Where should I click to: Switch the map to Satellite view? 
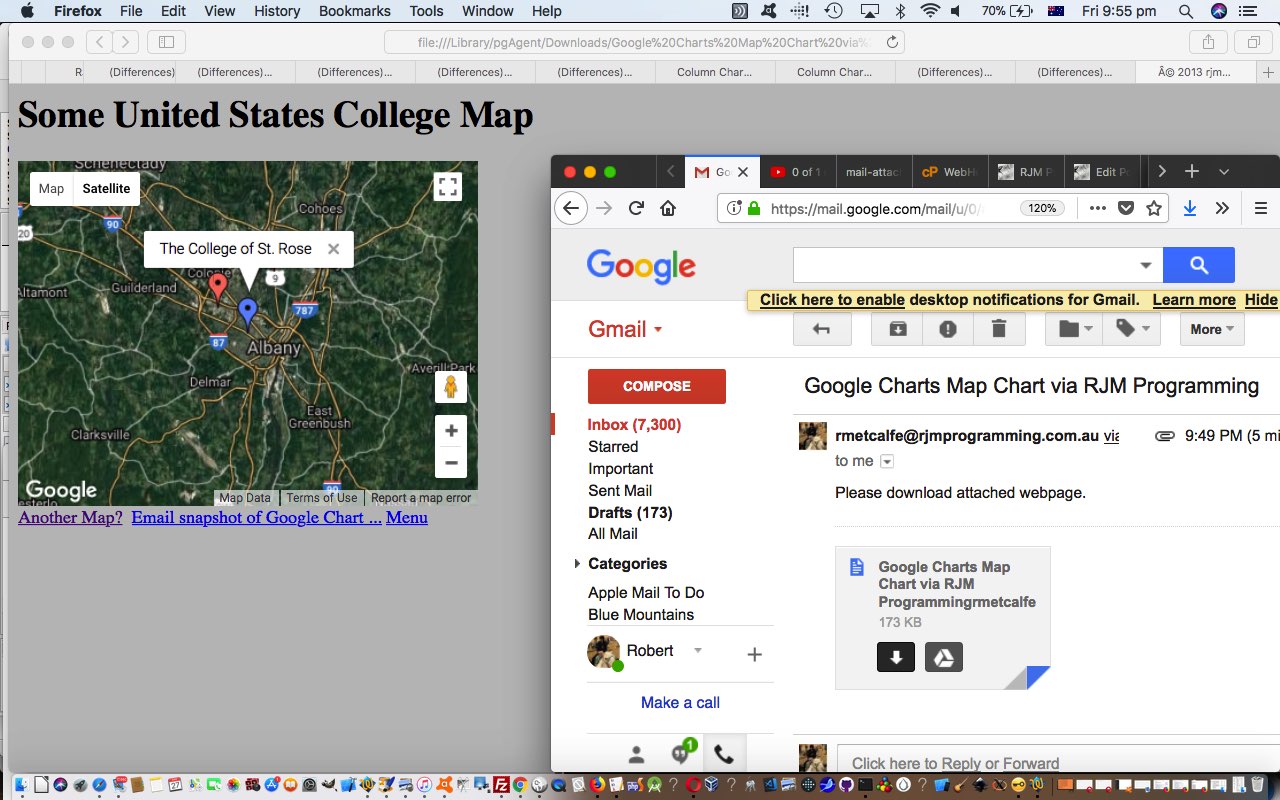[106, 189]
